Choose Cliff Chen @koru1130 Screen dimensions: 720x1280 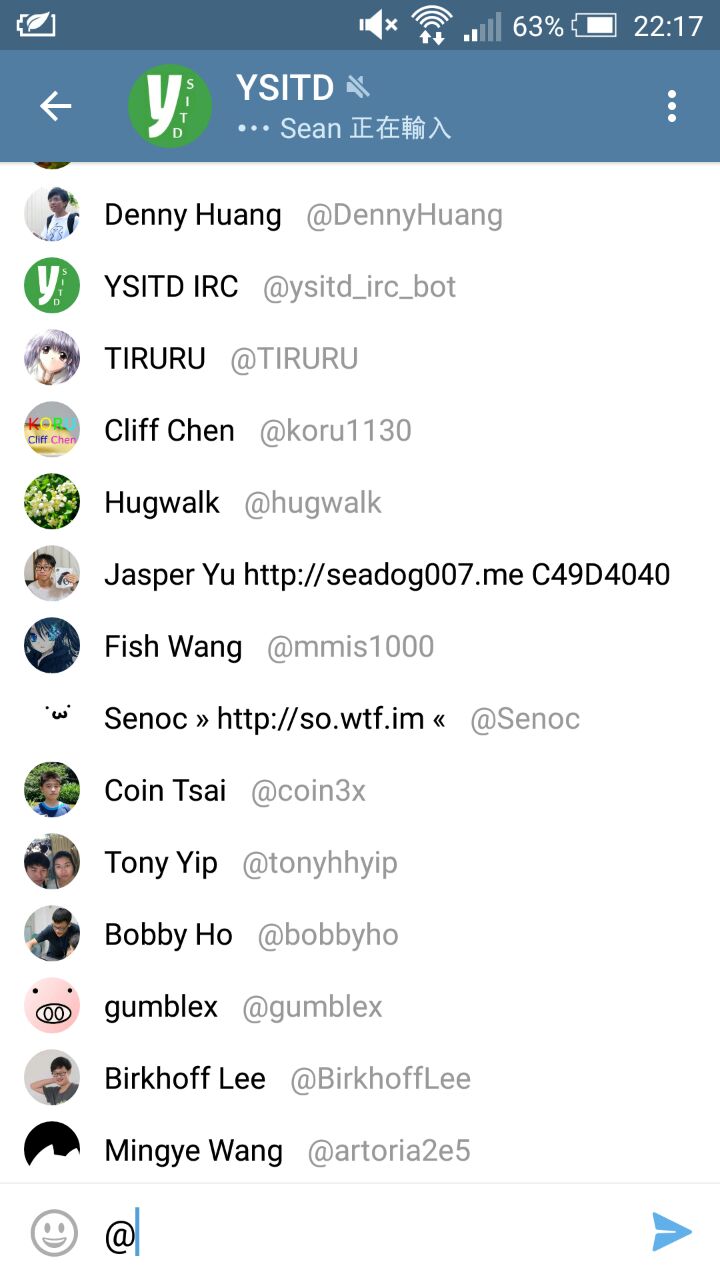click(360, 430)
